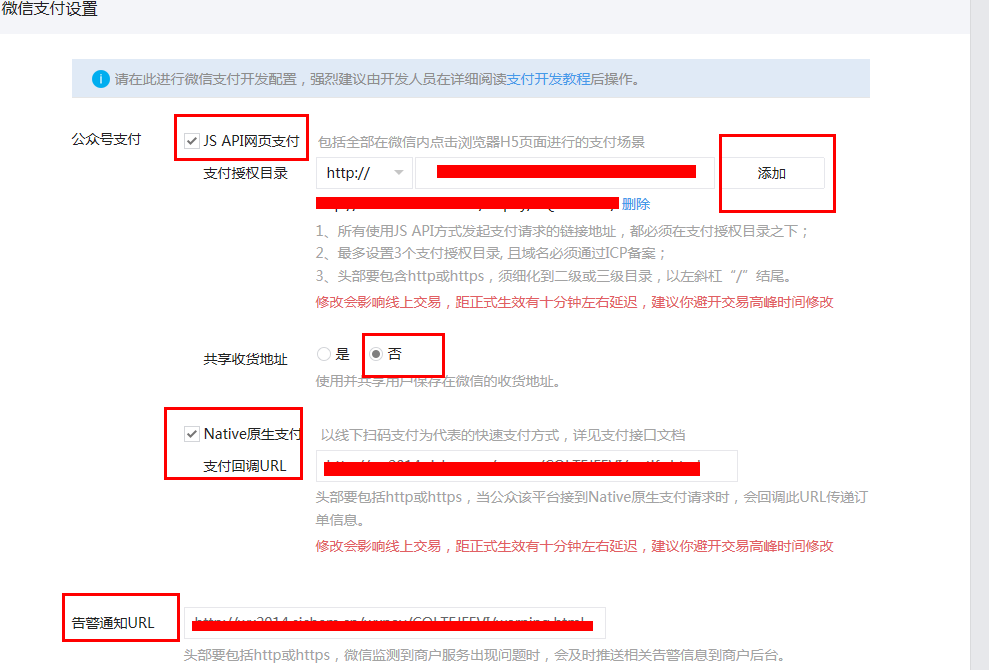Image resolution: width=989 pixels, height=670 pixels.
Task: Click the 公众号支付 section label
Action: 106,139
